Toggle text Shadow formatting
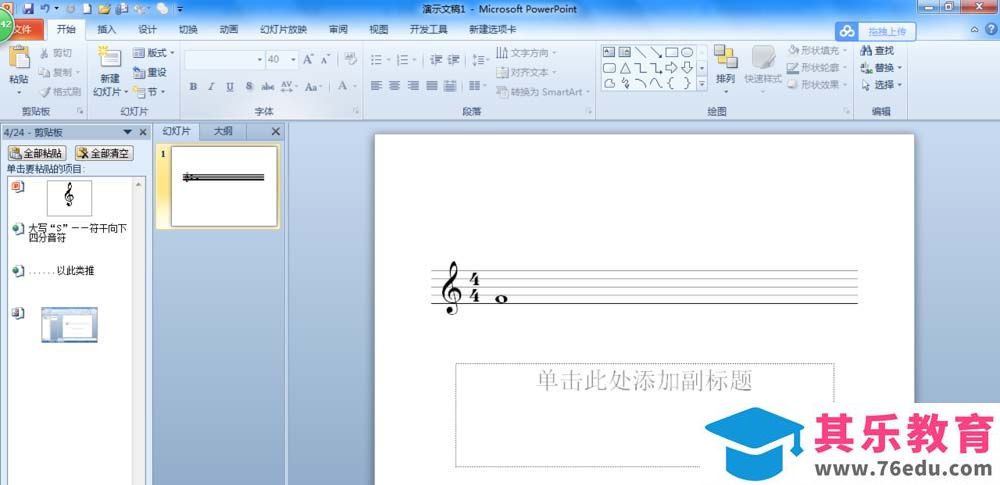This screenshot has height=485, width=1000. [249, 87]
